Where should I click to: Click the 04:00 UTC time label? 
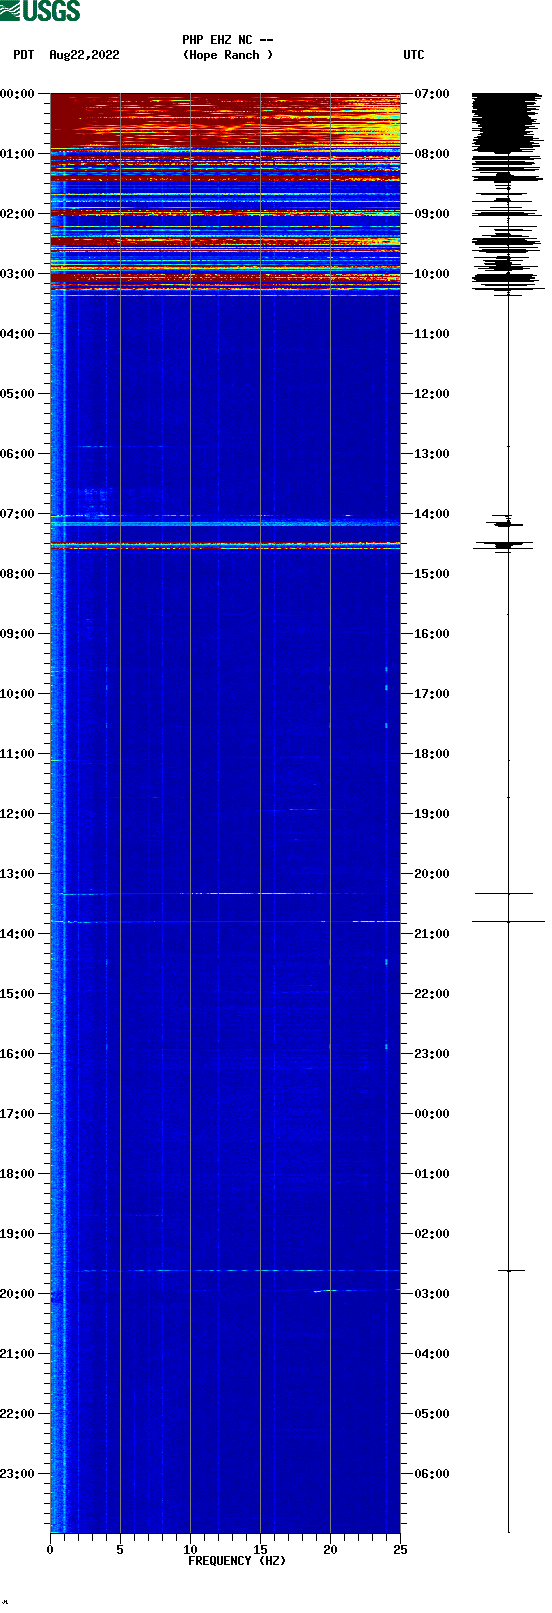coord(432,1354)
